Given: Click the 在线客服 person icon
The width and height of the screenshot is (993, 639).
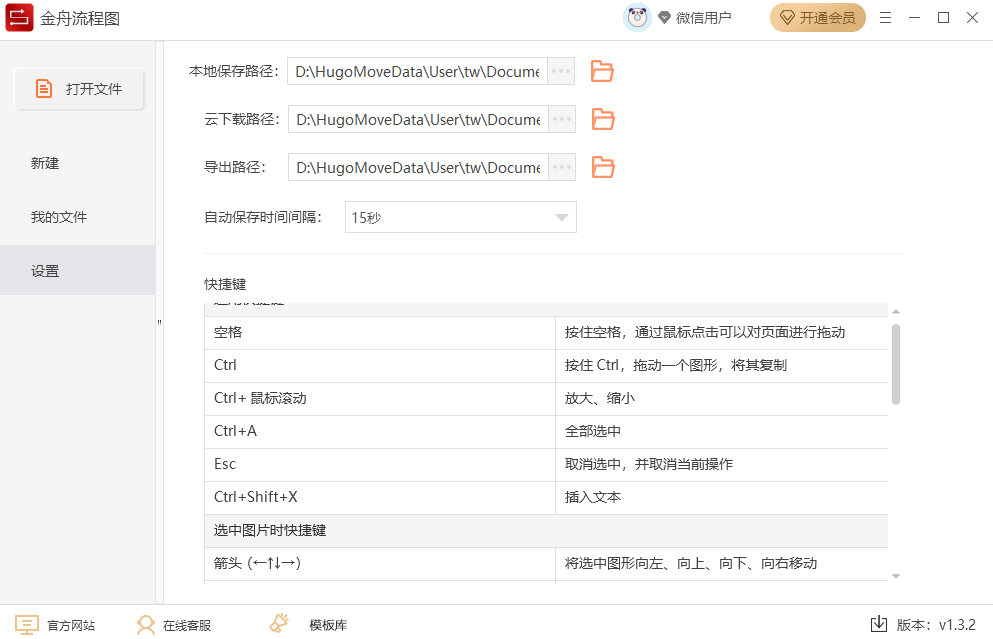Looking at the screenshot, I should tap(146, 625).
